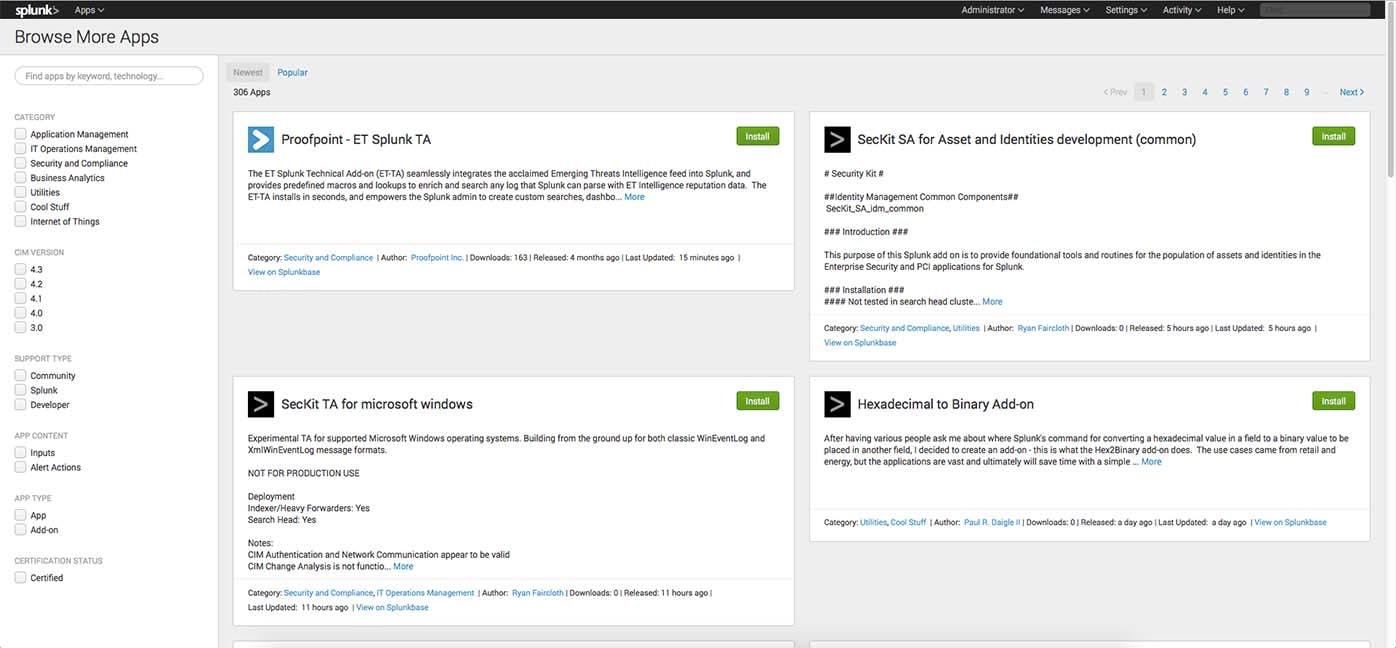Go to results page 9
The image size is (1396, 648).
1306,92
